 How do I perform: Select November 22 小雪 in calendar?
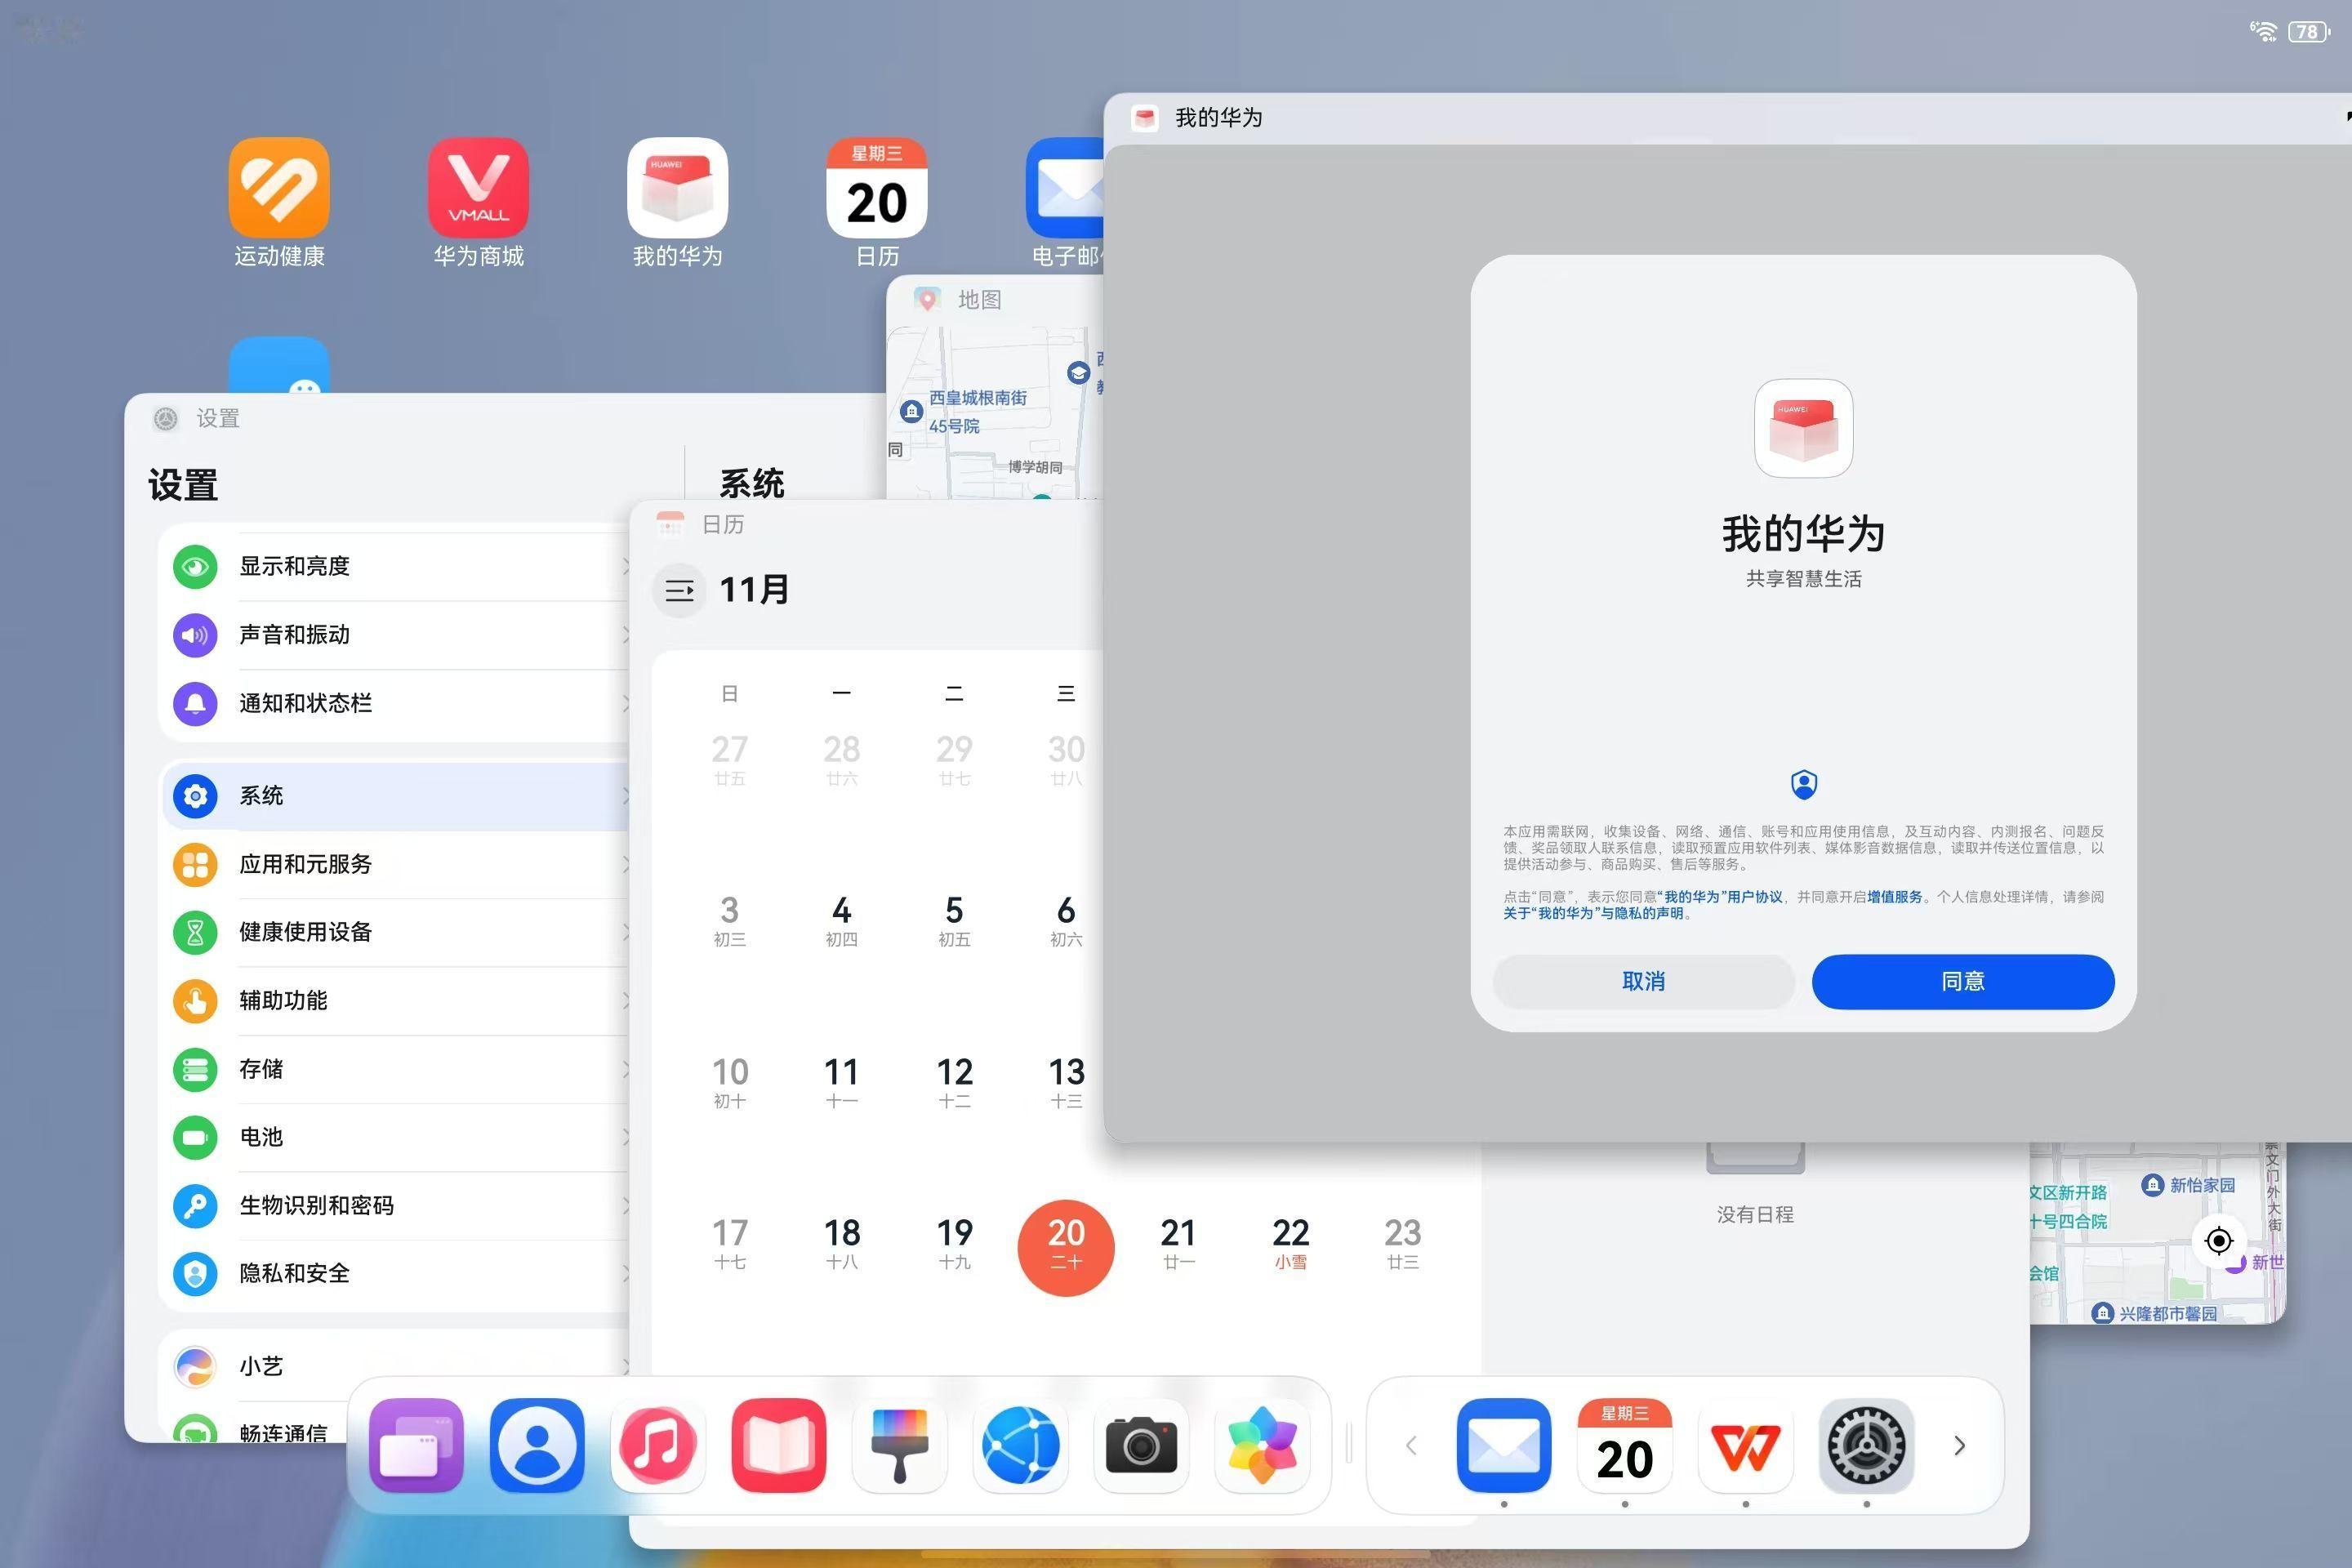pos(1291,1246)
